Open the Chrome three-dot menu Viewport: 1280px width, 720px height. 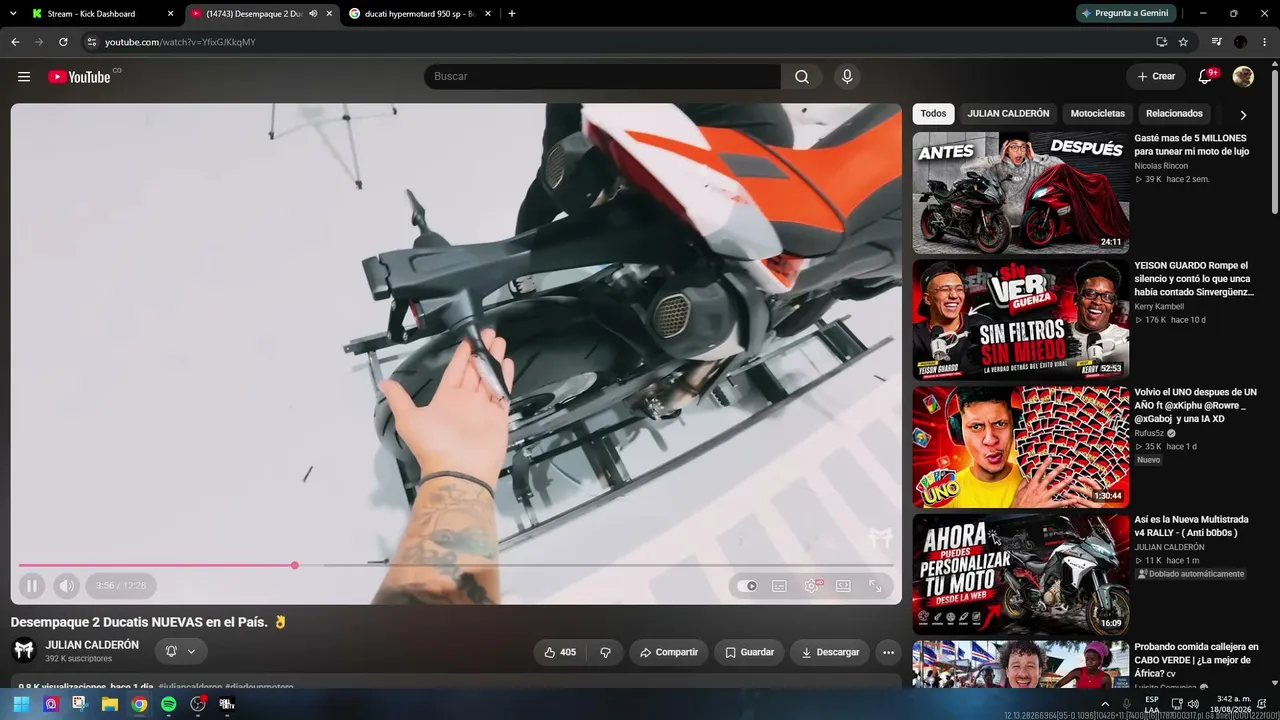(1264, 42)
